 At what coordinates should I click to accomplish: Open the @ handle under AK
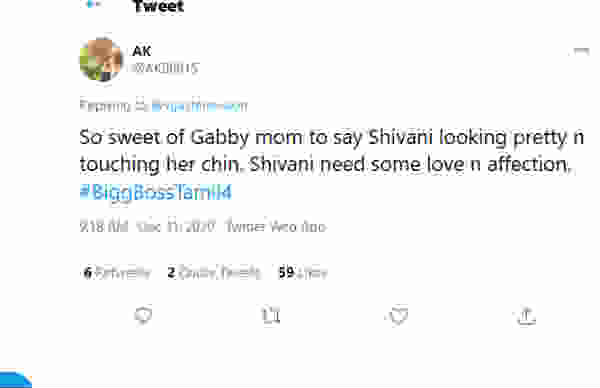tap(165, 68)
